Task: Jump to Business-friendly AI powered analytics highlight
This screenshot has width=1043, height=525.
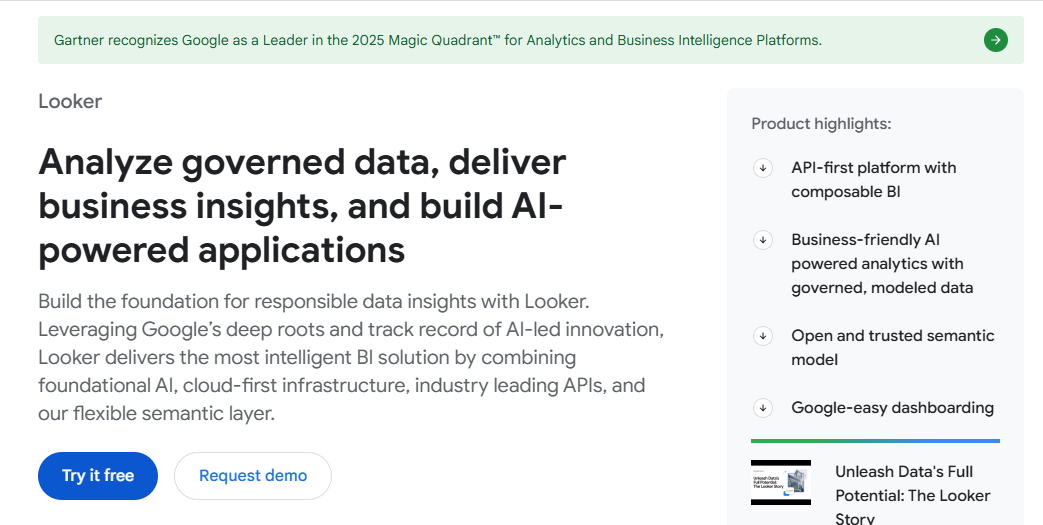Action: 881,264
